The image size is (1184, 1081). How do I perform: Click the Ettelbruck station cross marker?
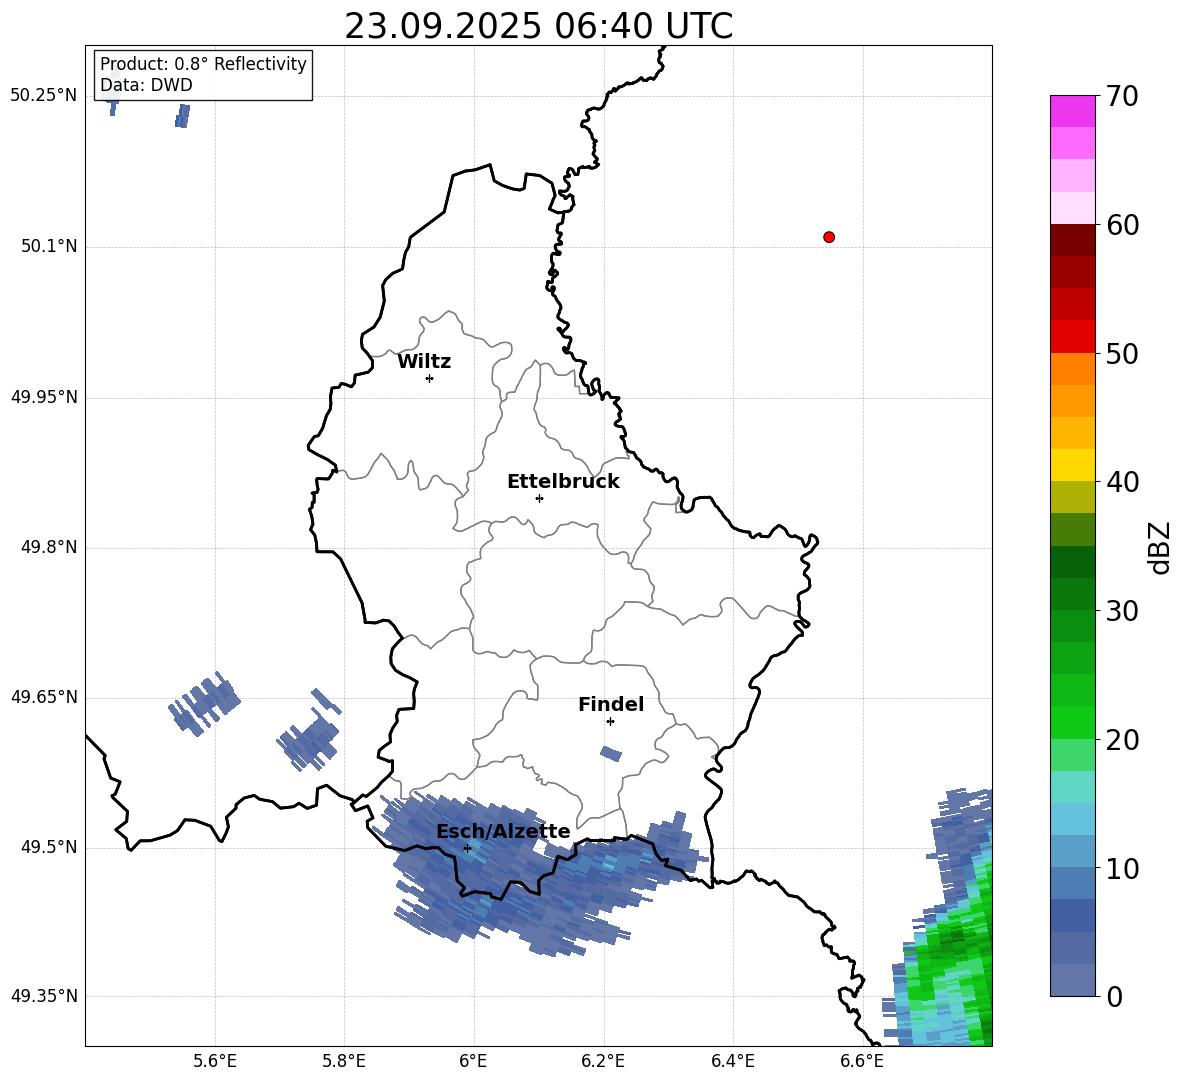(539, 498)
